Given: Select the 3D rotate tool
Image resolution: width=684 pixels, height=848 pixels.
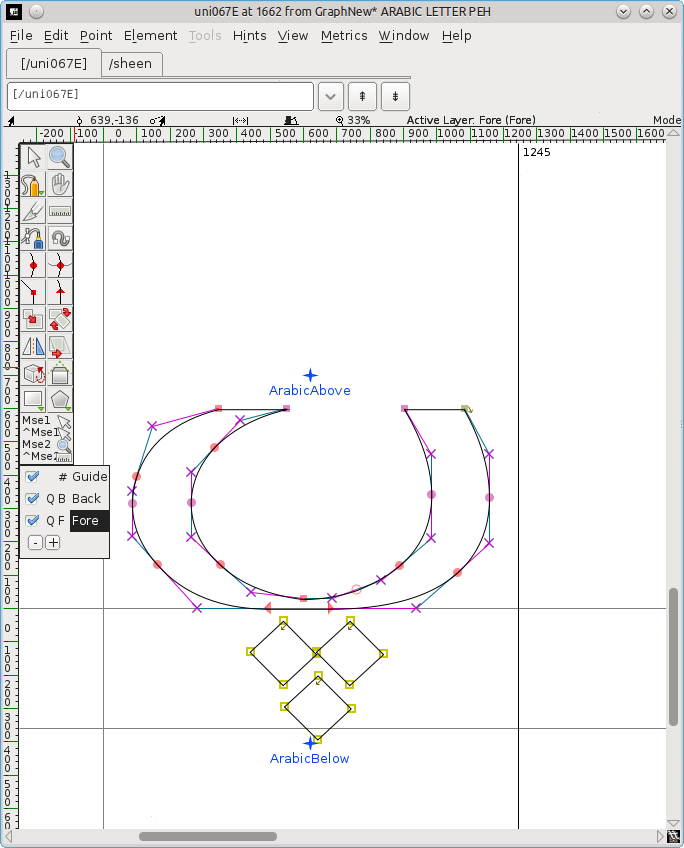Looking at the screenshot, I should [x=33, y=374].
